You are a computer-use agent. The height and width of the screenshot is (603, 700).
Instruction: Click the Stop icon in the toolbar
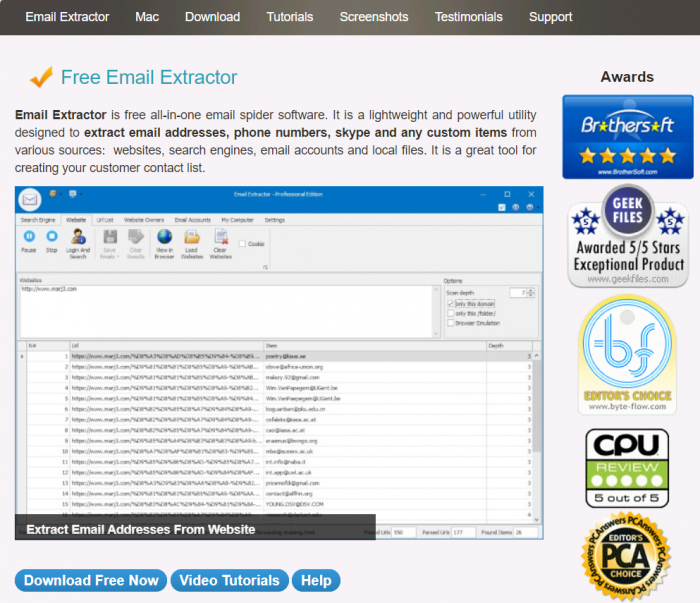(52, 236)
